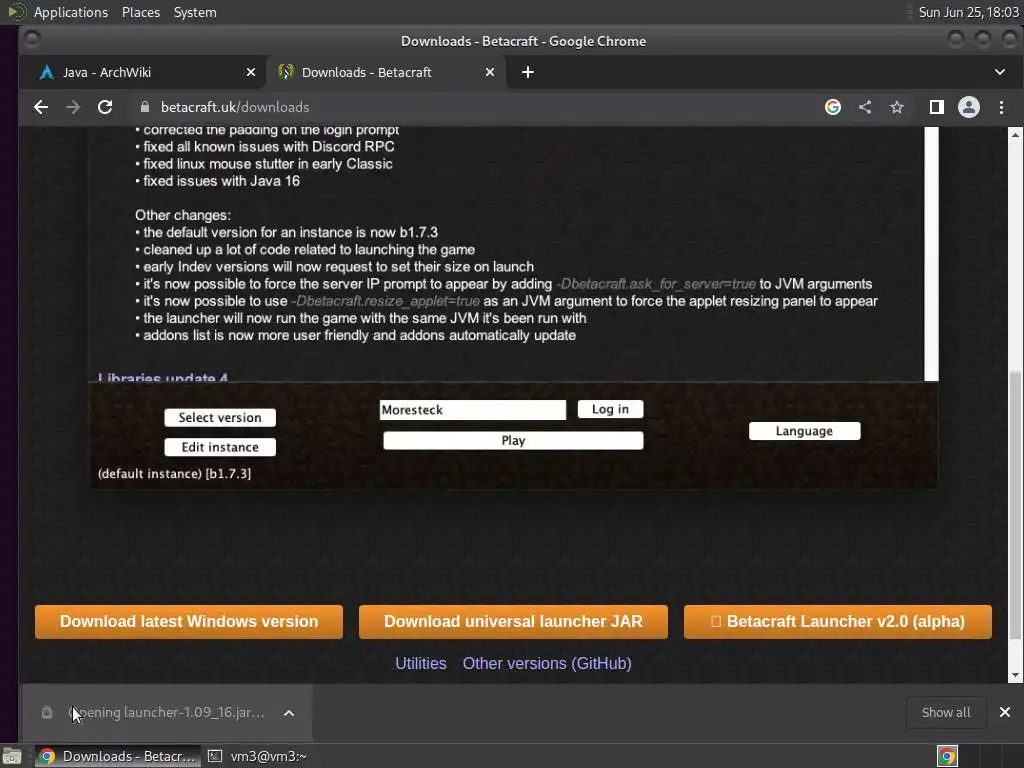Click the site security lock icon
Screen dimensions: 1024x768
pos(145,107)
